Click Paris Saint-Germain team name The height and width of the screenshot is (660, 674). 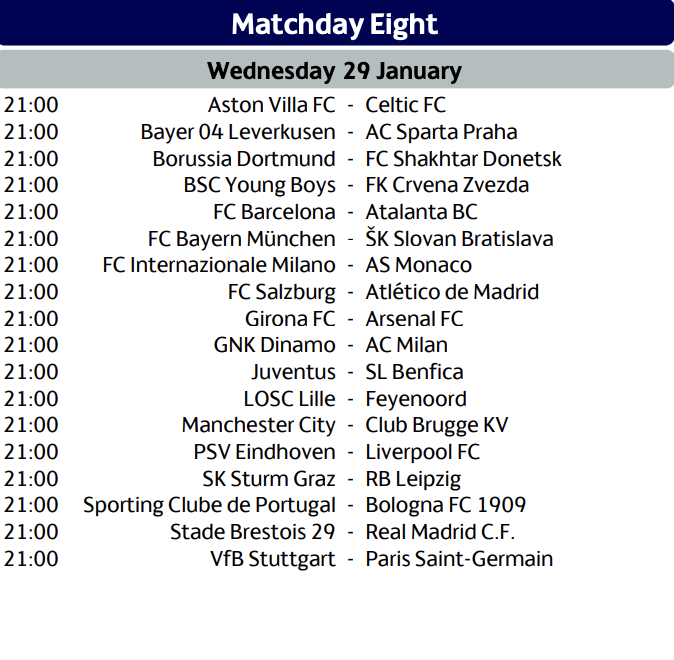tap(459, 559)
